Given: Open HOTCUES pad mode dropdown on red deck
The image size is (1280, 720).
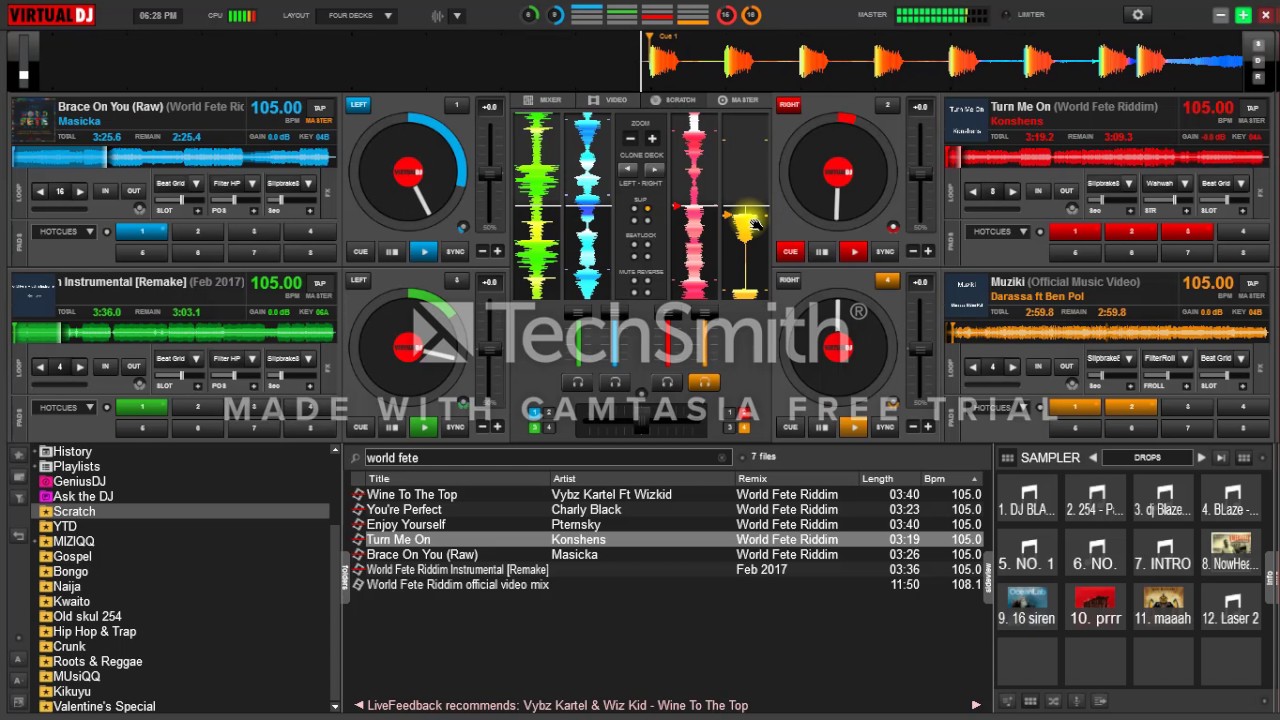Looking at the screenshot, I should click(x=998, y=232).
